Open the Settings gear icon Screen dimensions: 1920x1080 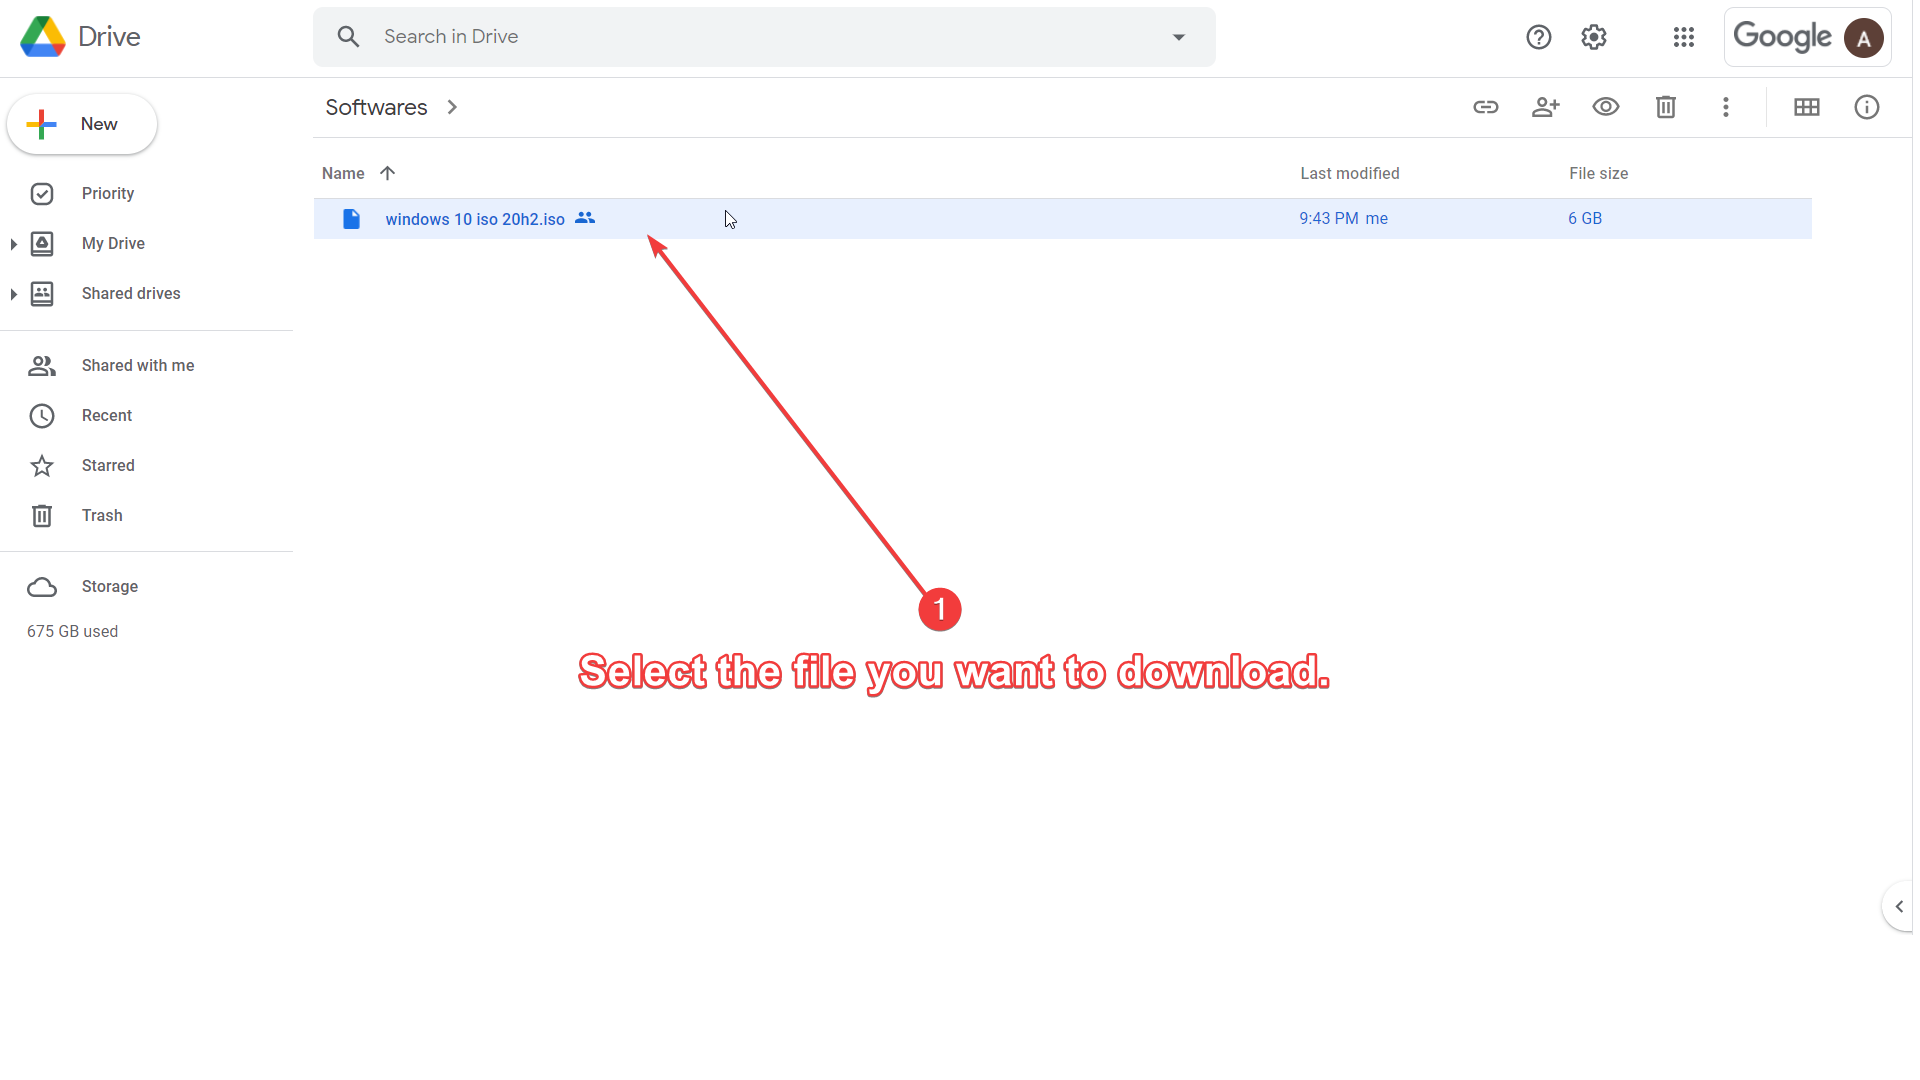click(x=1593, y=37)
